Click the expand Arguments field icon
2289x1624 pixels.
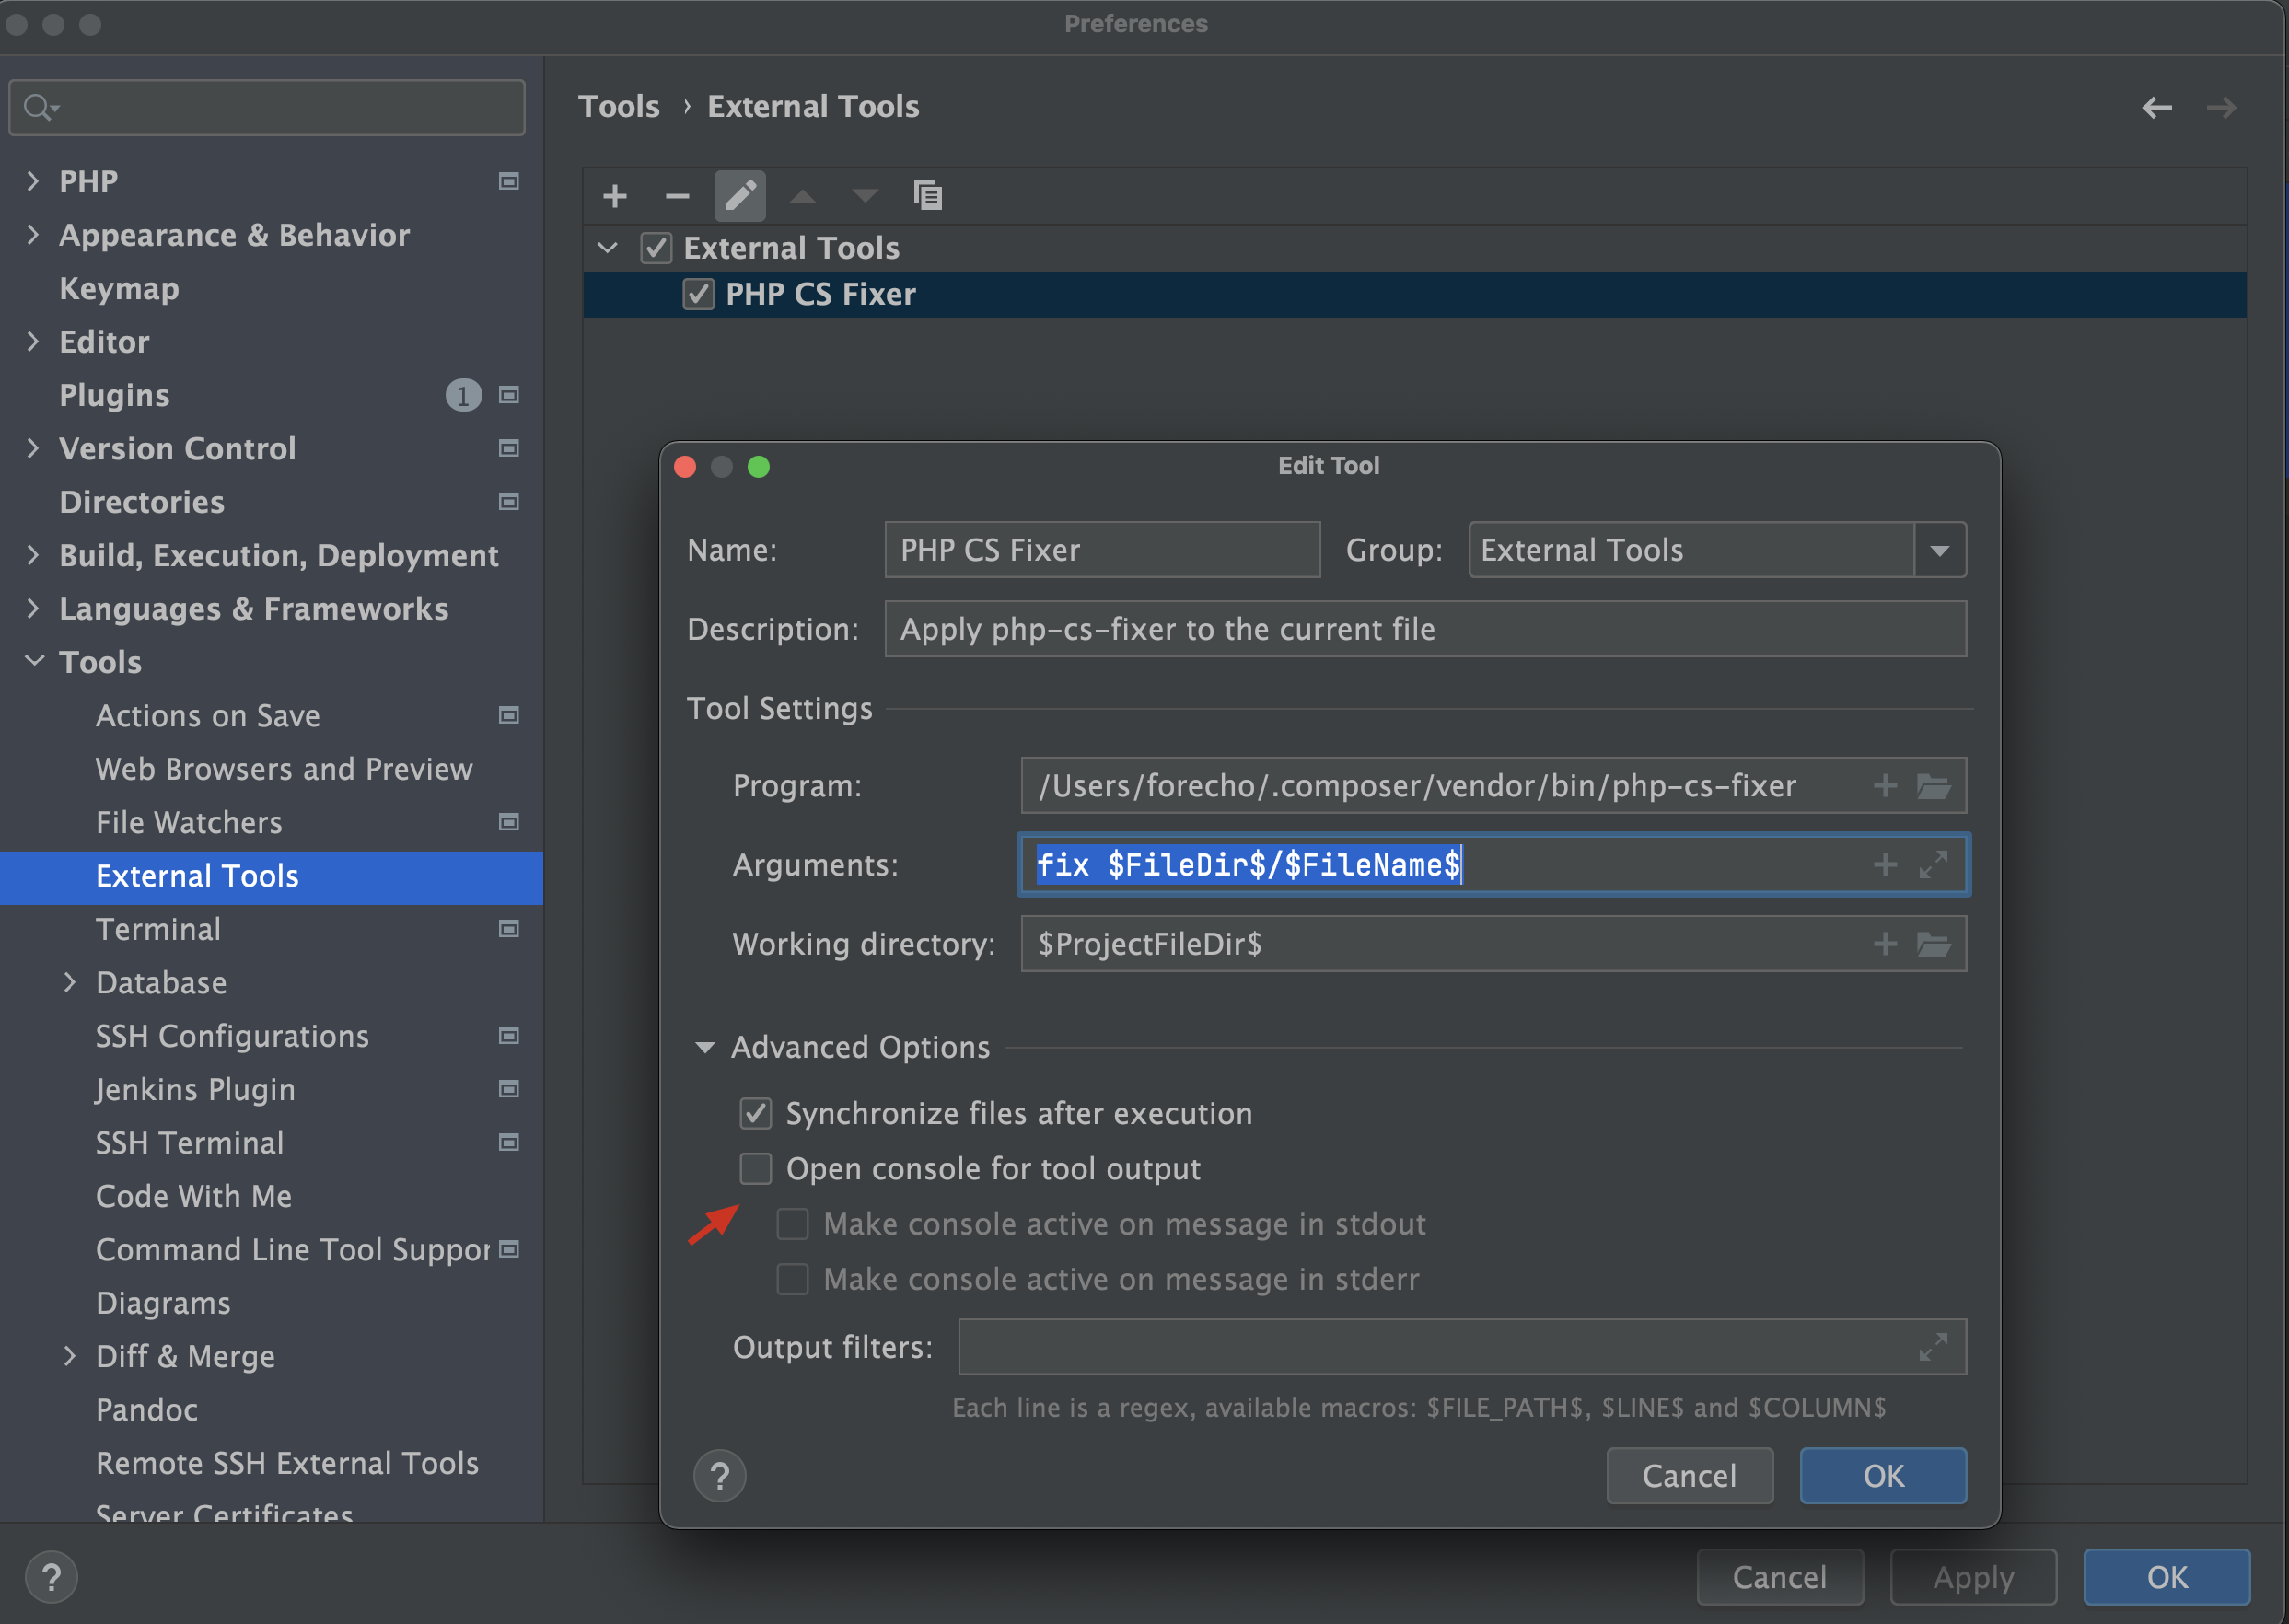pos(1934,864)
